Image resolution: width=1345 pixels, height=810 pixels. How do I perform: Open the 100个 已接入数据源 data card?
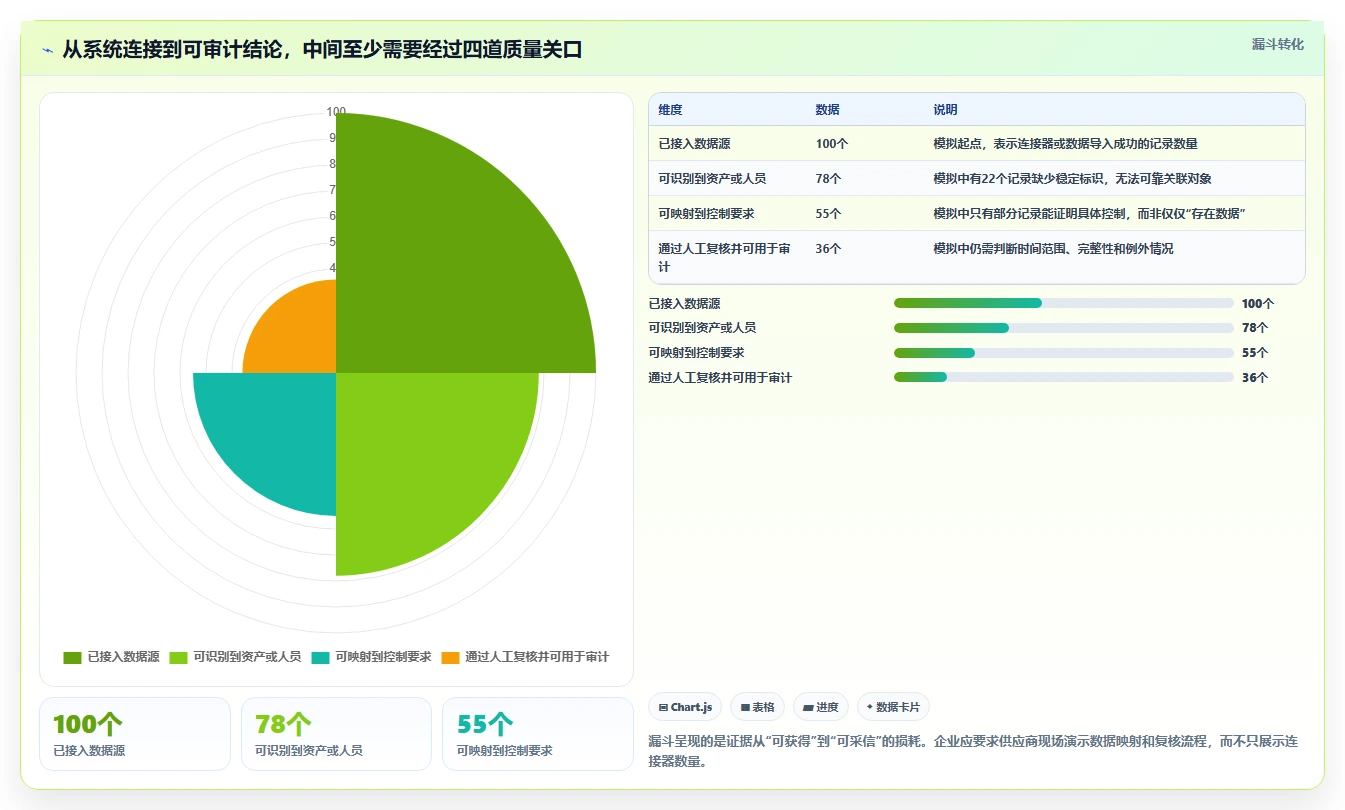pos(135,734)
